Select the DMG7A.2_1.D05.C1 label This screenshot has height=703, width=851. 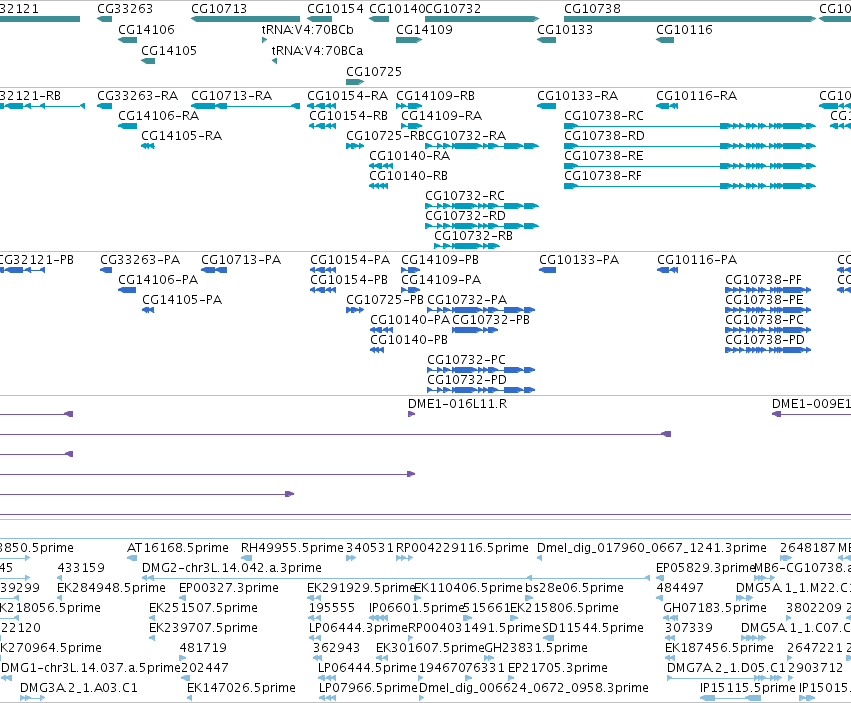(726, 668)
